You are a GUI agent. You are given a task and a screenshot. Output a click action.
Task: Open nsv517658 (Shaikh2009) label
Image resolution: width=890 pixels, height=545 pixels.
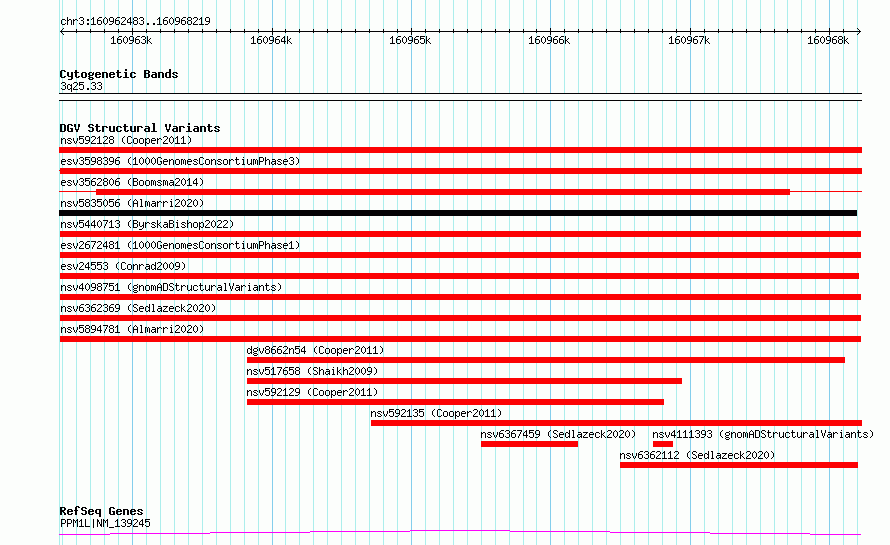(x=312, y=371)
